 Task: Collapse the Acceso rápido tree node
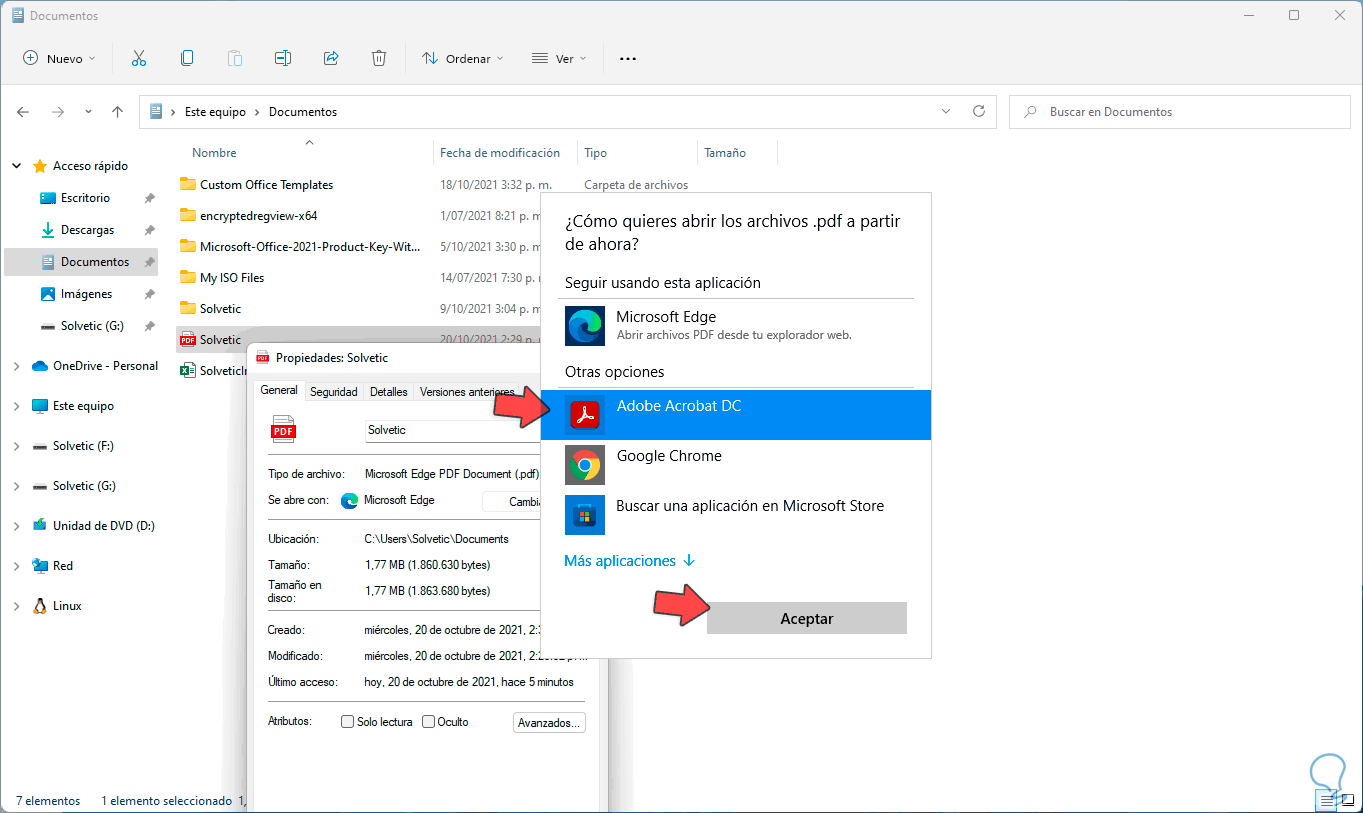[17, 166]
